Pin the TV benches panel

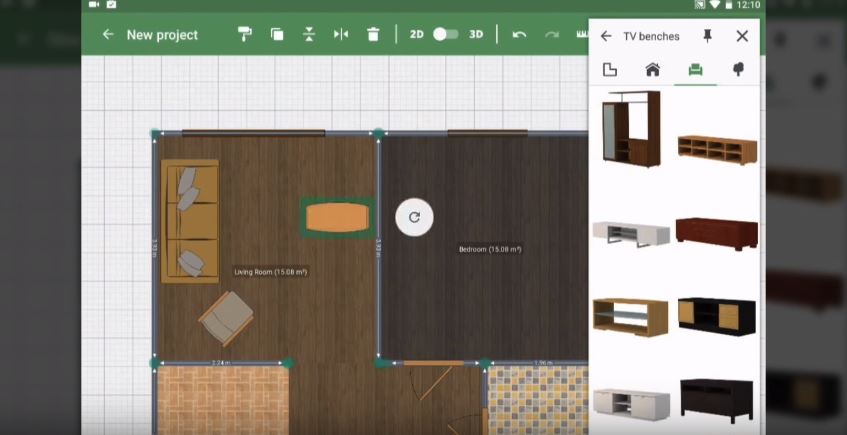(x=708, y=36)
